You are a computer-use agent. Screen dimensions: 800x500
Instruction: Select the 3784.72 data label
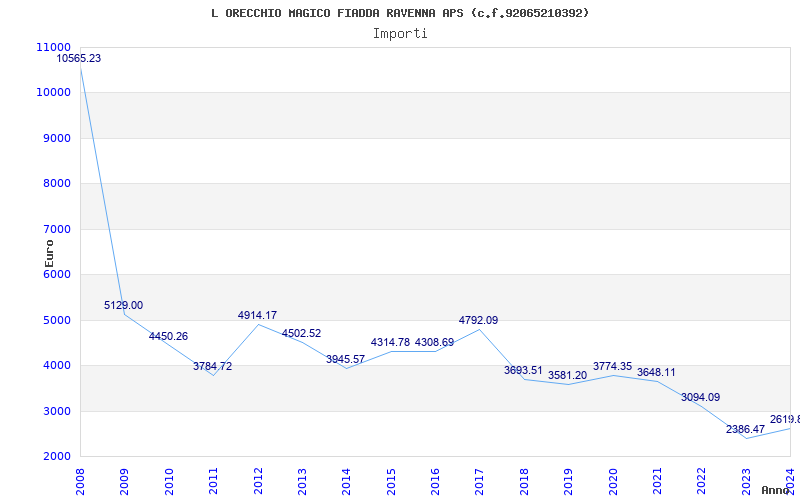[212, 366]
